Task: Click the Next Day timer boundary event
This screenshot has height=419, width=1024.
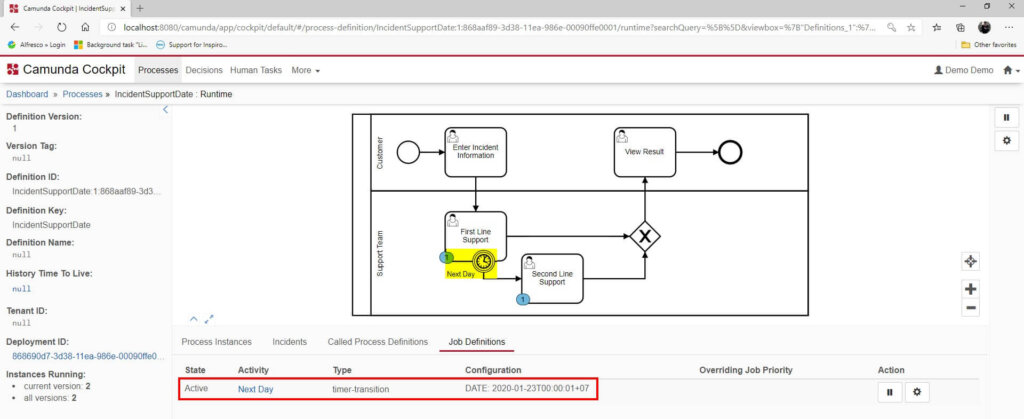Action: coord(483,262)
